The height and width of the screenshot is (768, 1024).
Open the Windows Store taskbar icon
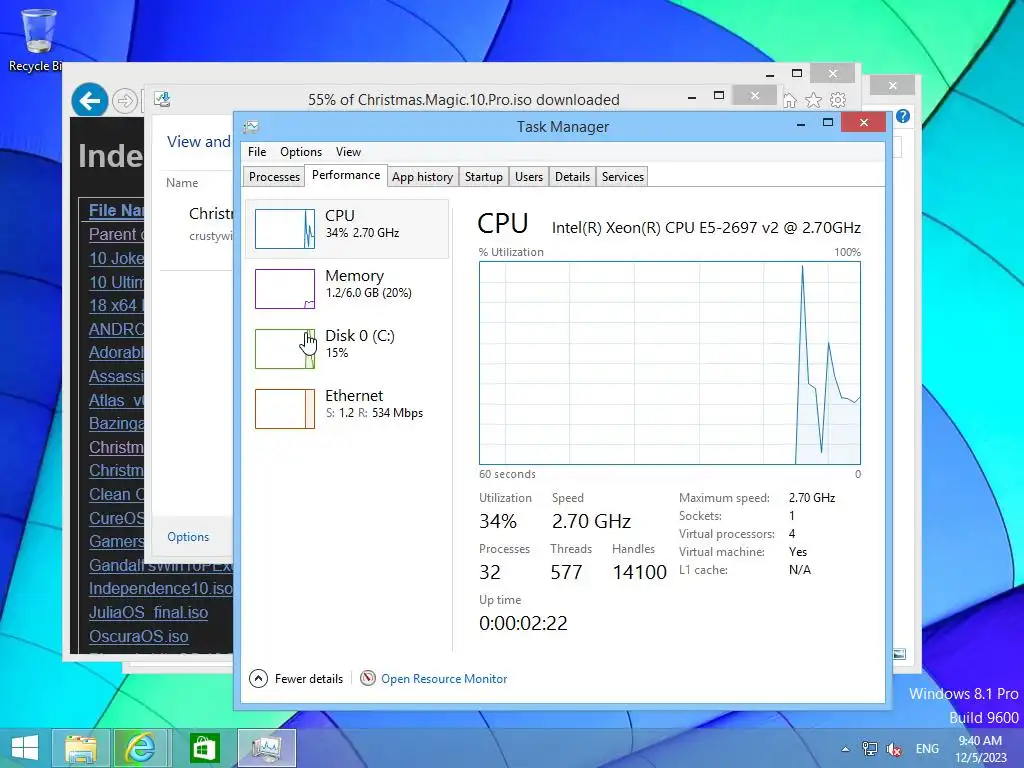coord(204,748)
